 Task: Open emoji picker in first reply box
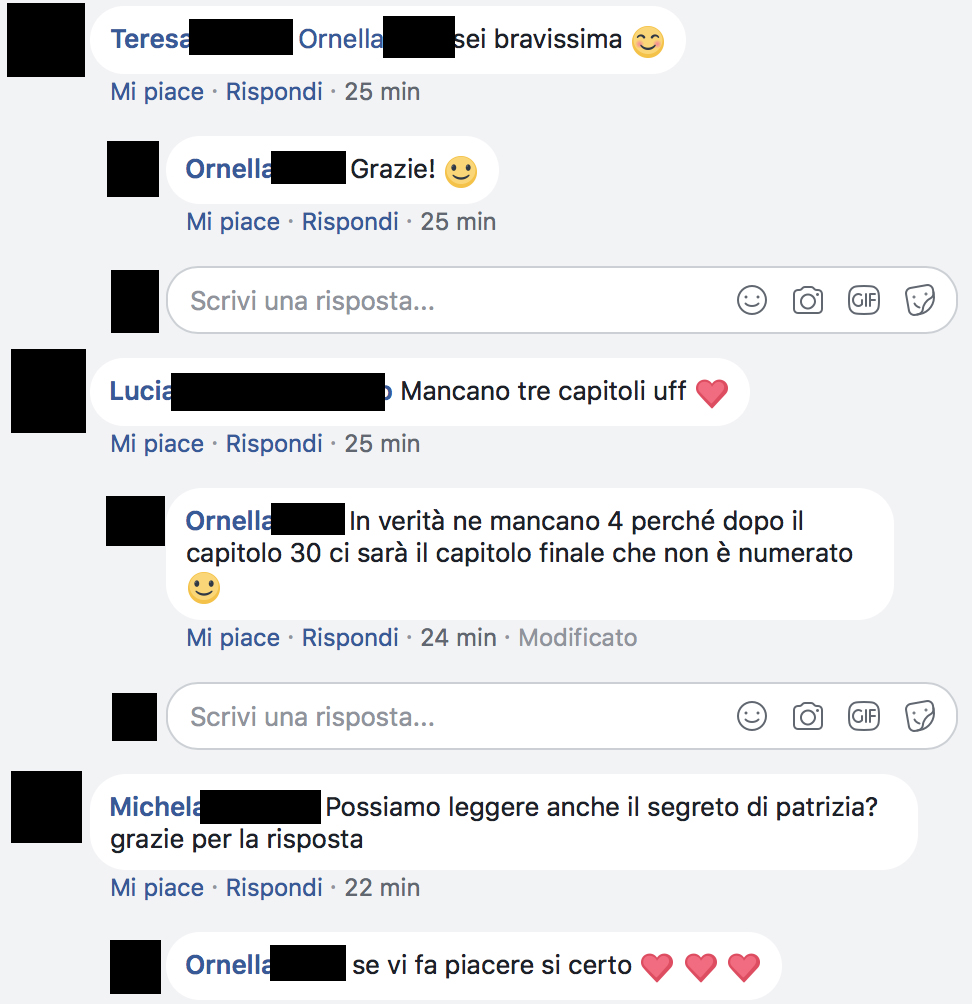click(752, 300)
